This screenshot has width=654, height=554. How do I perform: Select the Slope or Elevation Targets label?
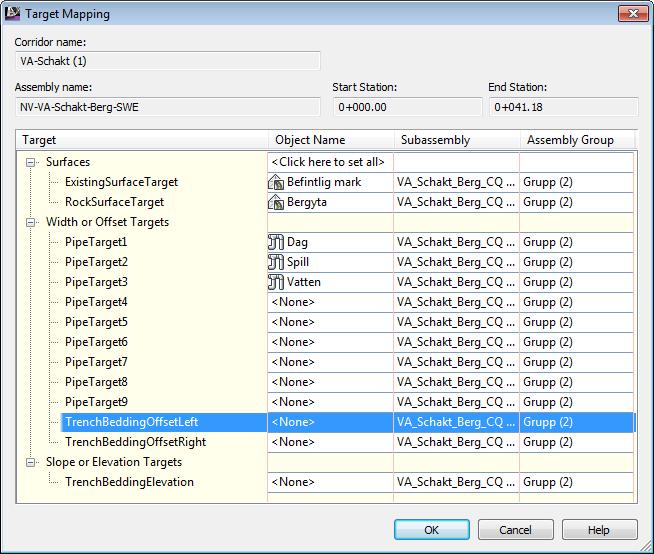(x=114, y=462)
